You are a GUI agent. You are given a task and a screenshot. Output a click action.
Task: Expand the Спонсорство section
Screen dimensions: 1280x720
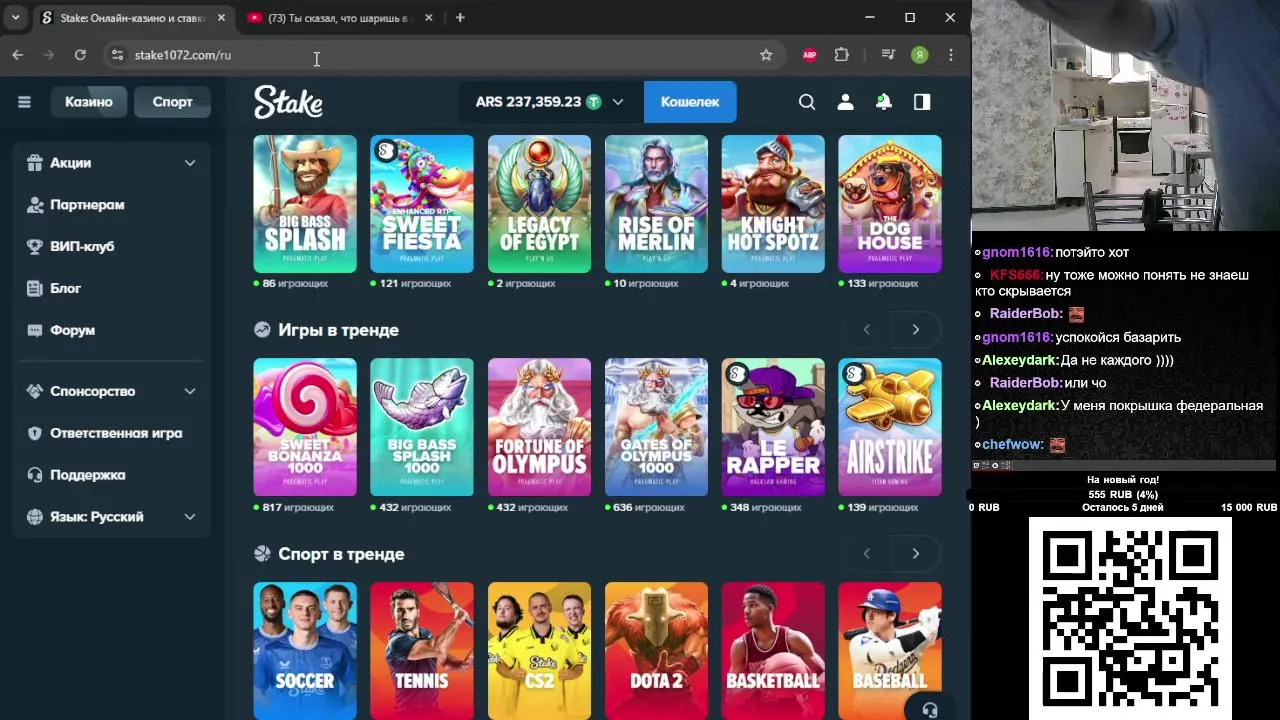pyautogui.click(x=111, y=391)
